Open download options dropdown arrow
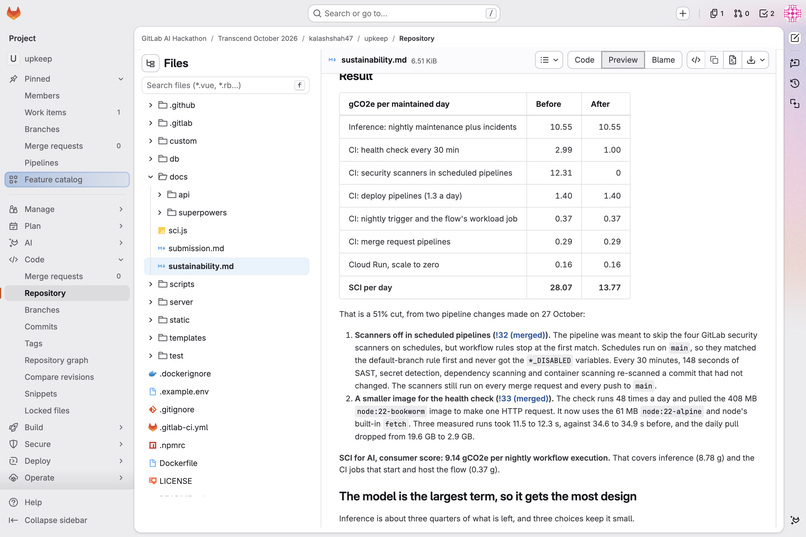Image resolution: width=806 pixels, height=537 pixels. (x=762, y=60)
